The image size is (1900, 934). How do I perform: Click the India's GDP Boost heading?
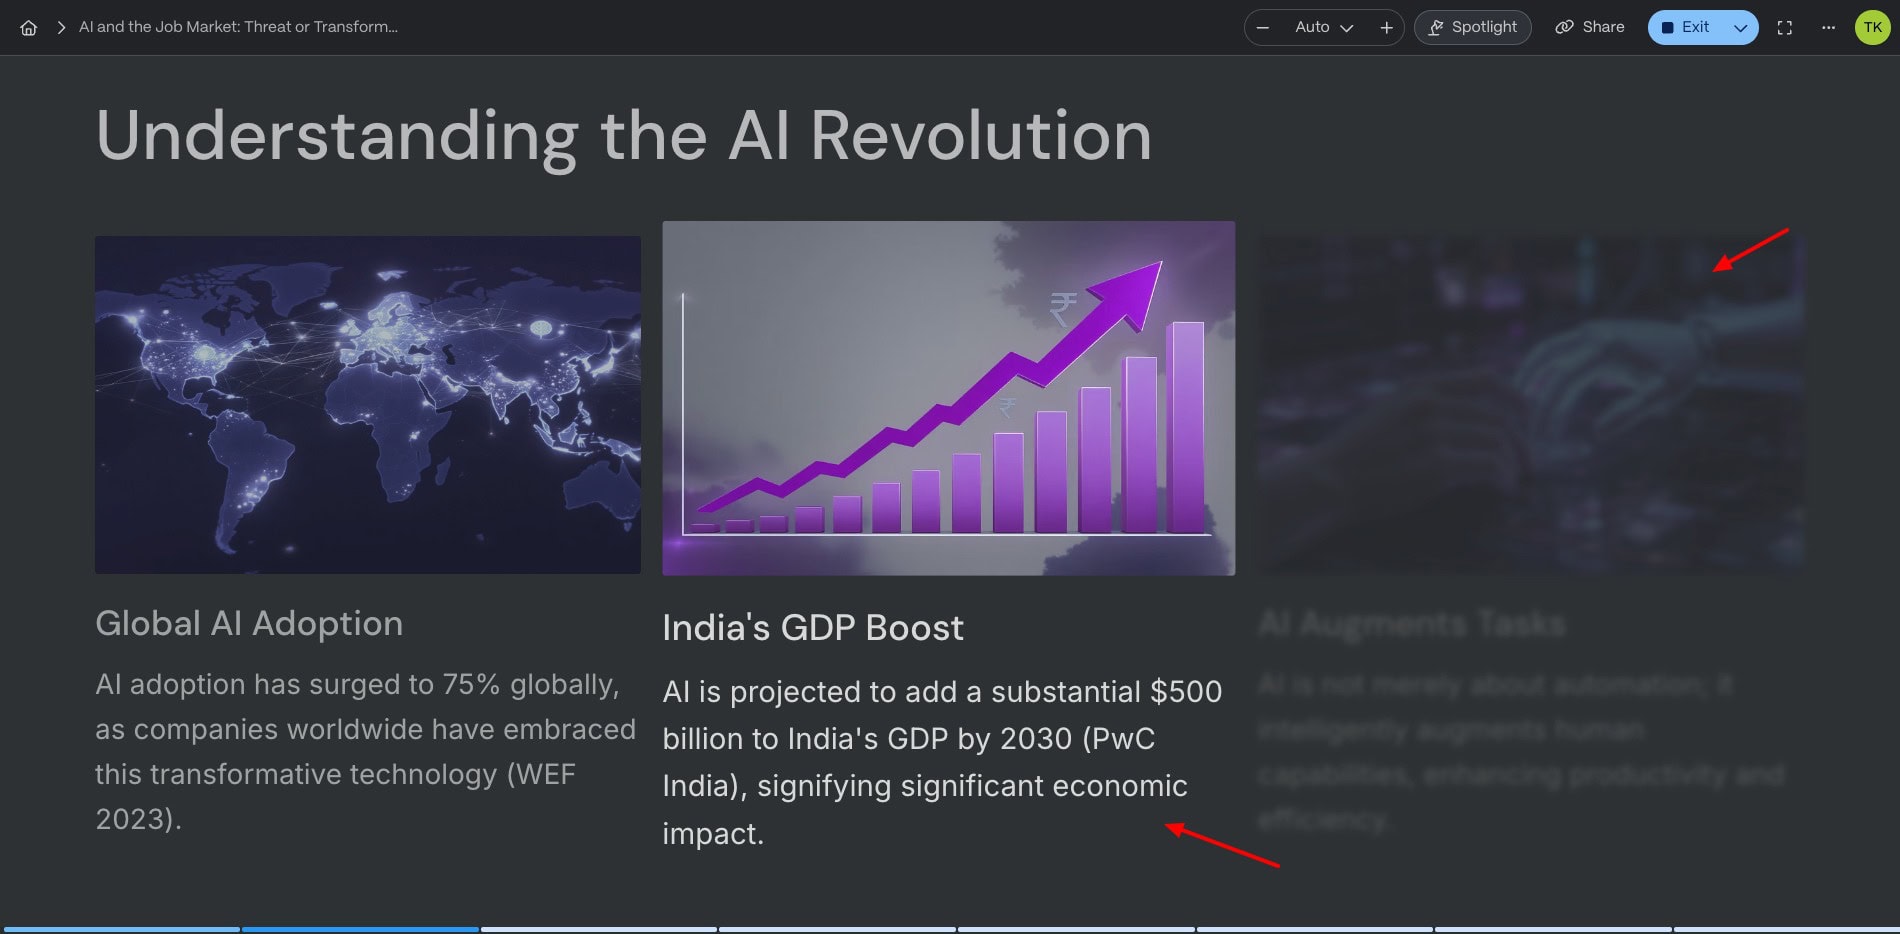click(x=812, y=628)
